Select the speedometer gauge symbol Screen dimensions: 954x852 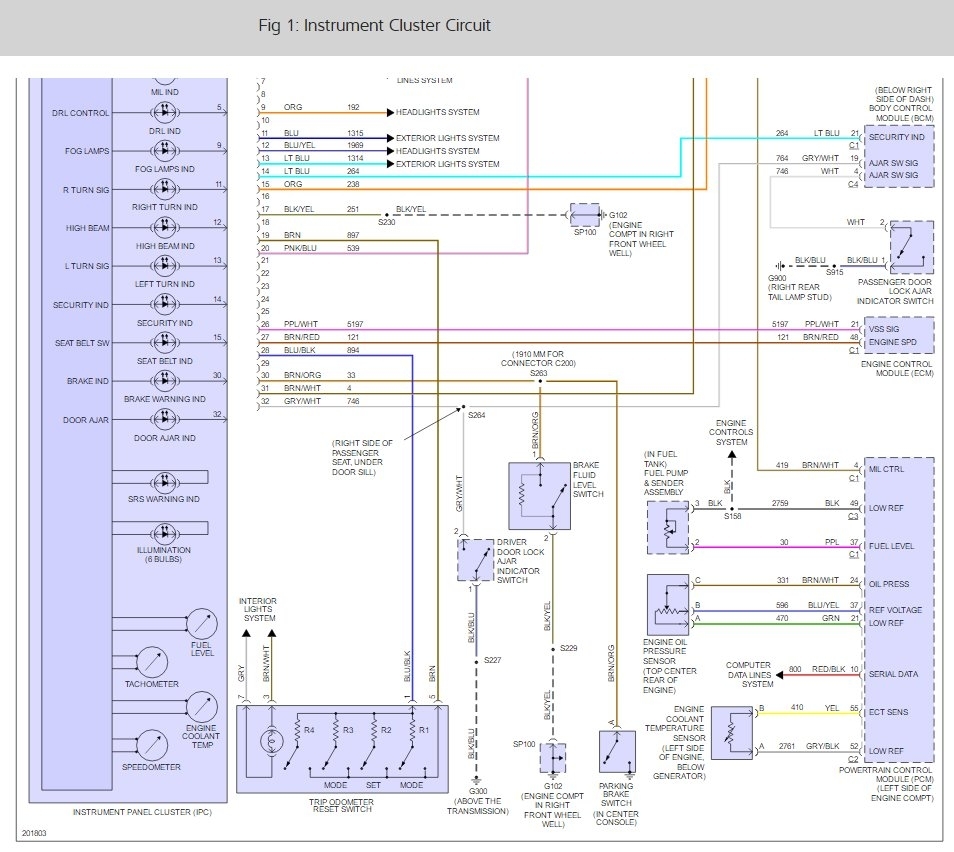pyautogui.click(x=152, y=745)
